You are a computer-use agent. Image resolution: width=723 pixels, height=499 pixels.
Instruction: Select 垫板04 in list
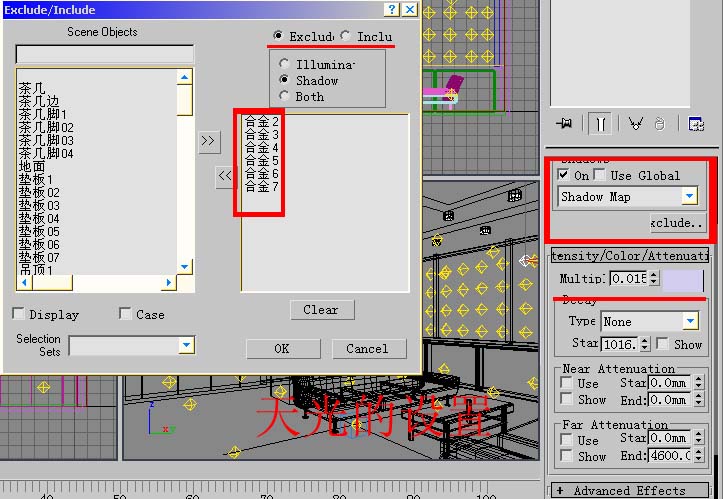(x=39, y=218)
